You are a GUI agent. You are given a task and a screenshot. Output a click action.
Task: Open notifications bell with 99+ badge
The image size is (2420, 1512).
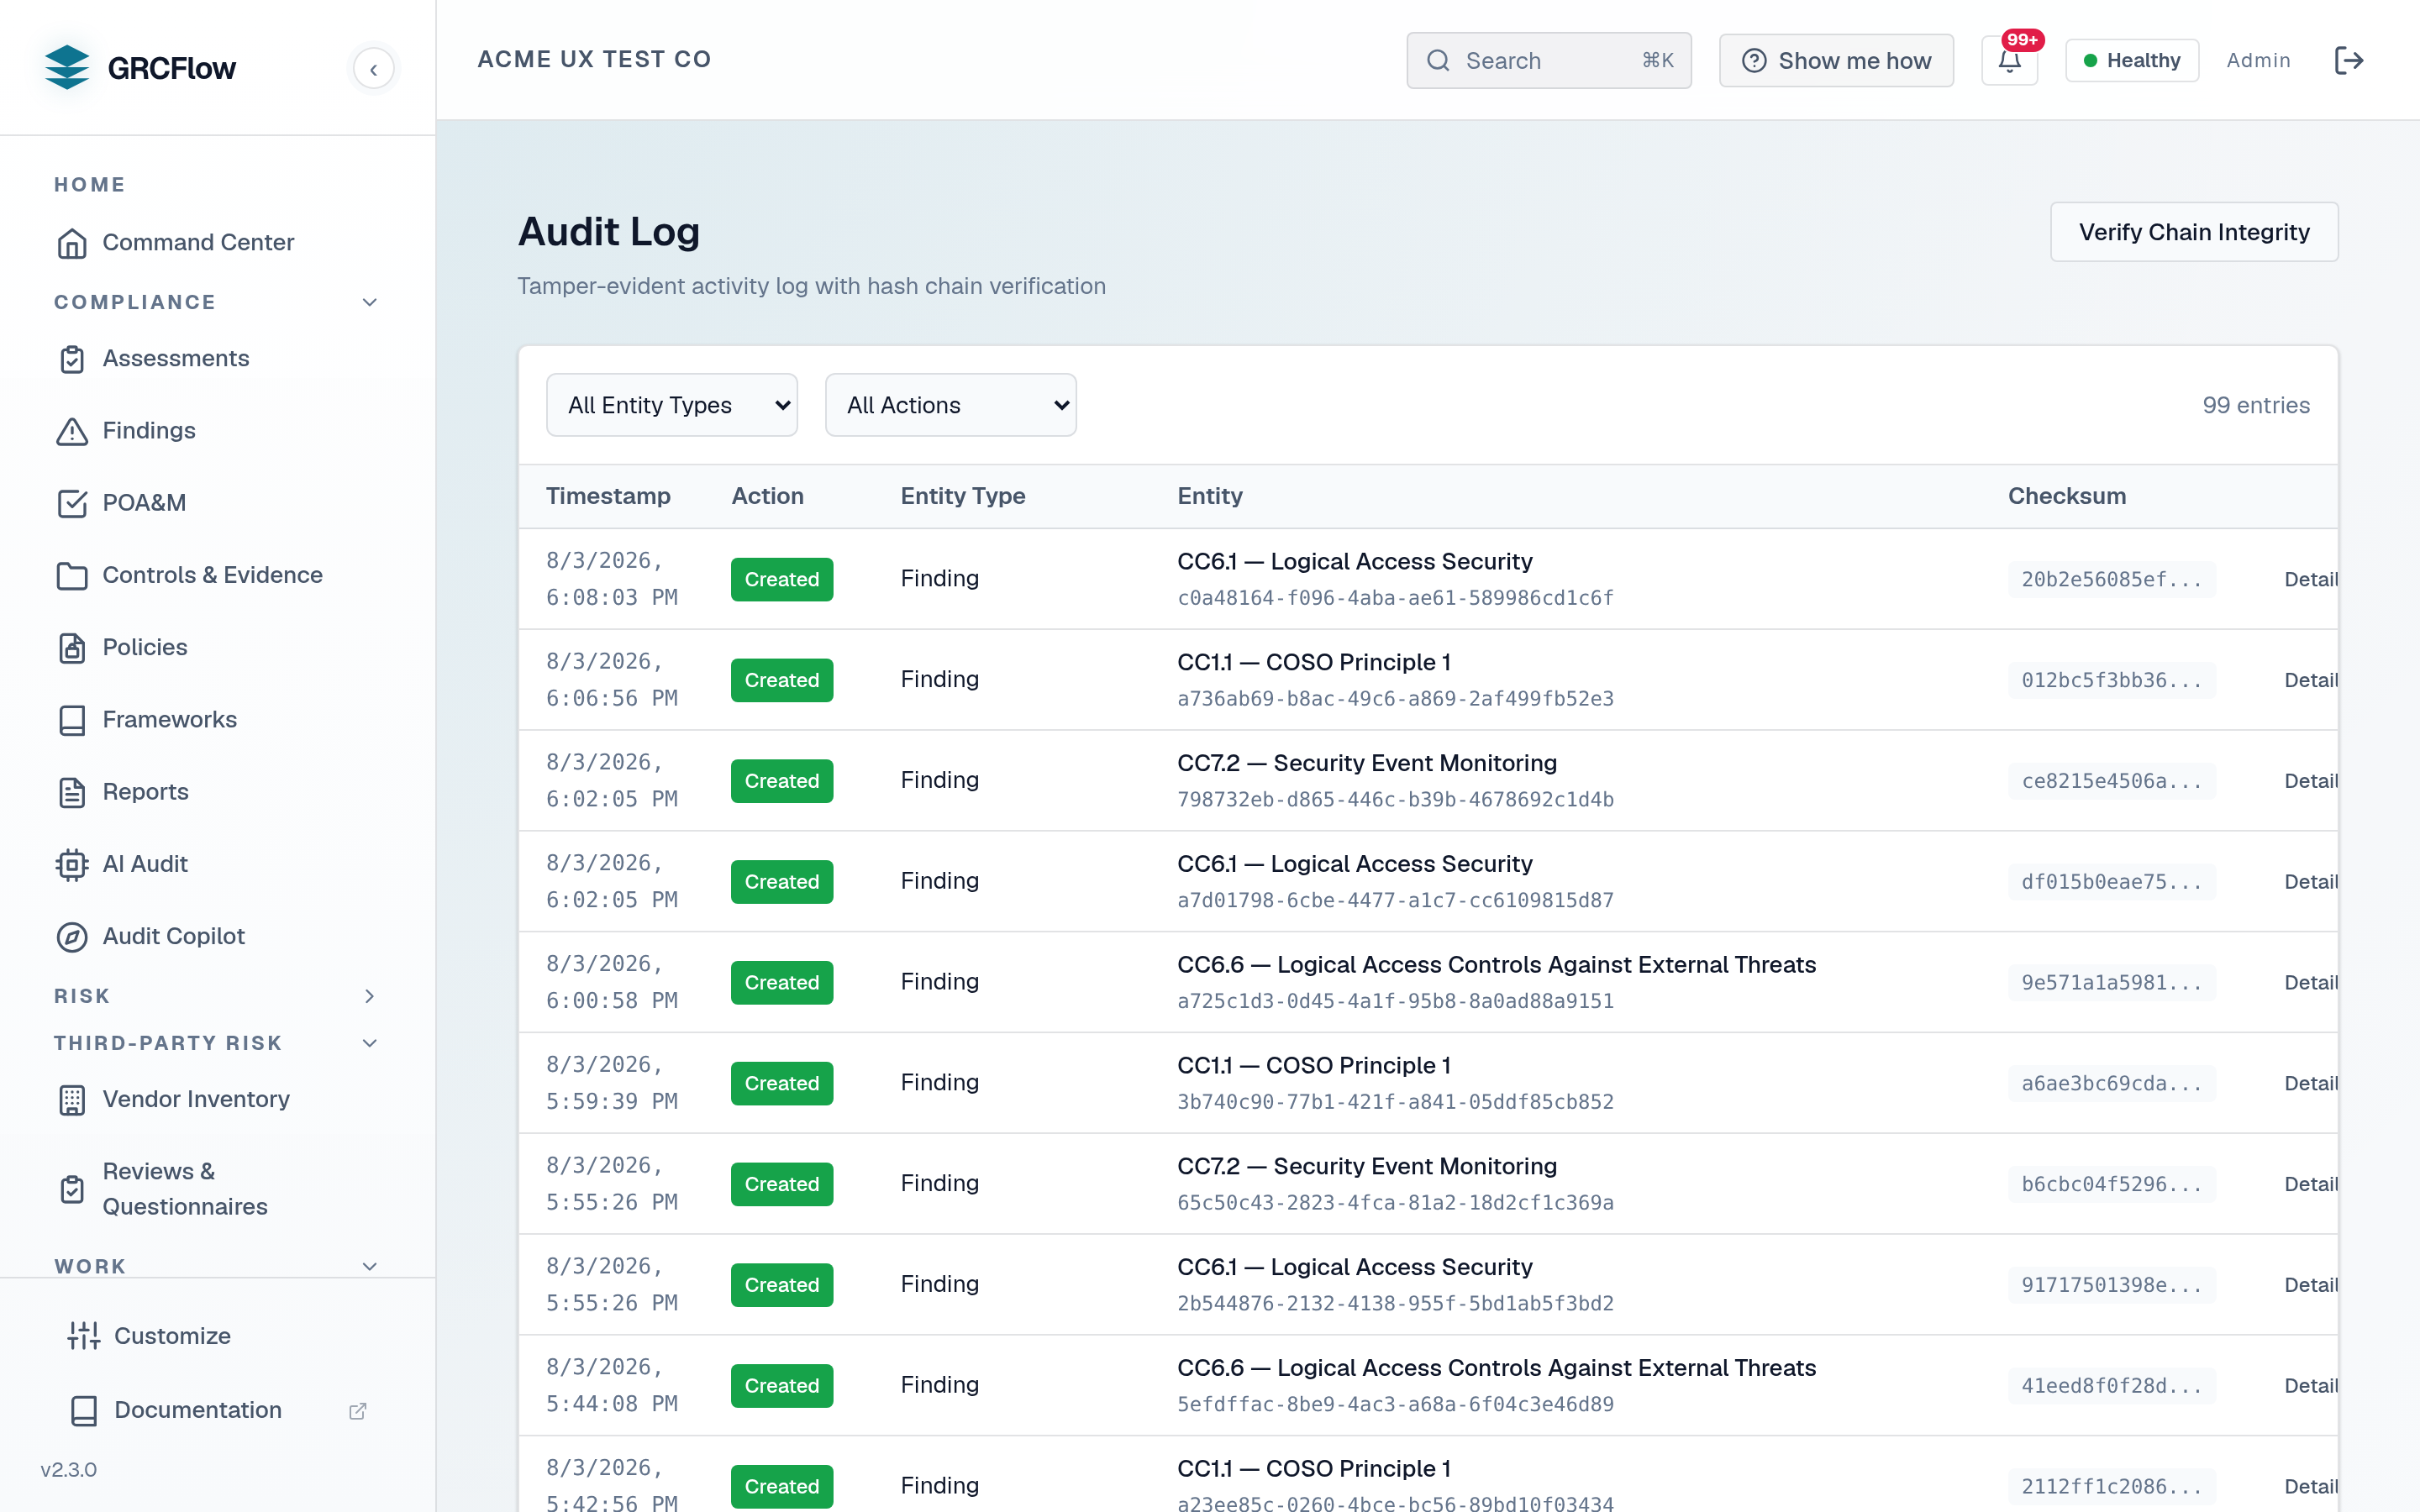click(2009, 60)
